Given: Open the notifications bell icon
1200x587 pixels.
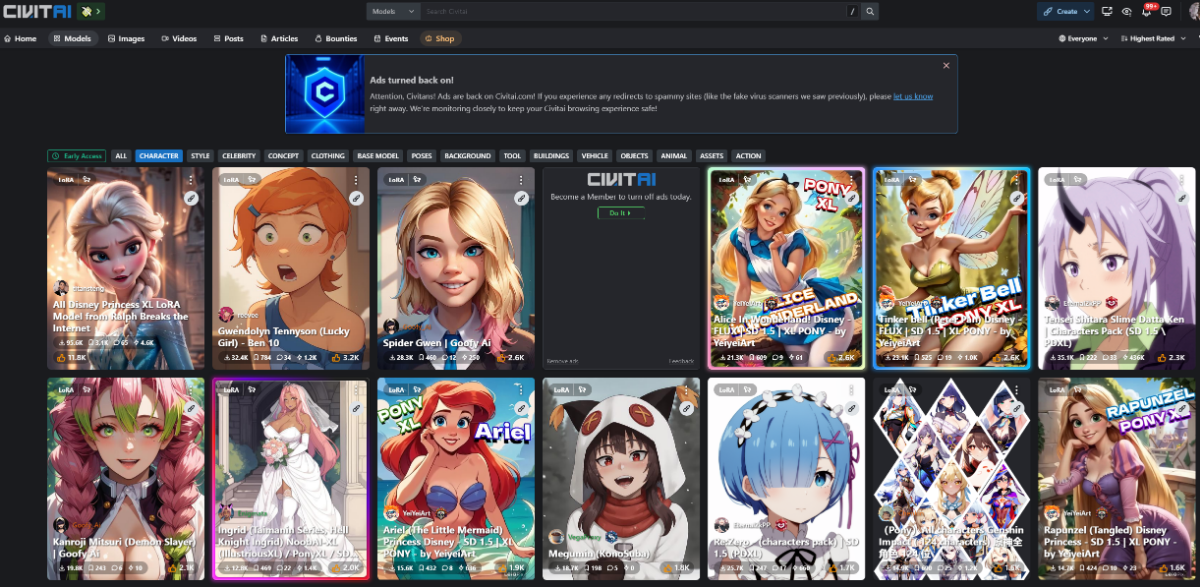Looking at the screenshot, I should [x=1147, y=11].
